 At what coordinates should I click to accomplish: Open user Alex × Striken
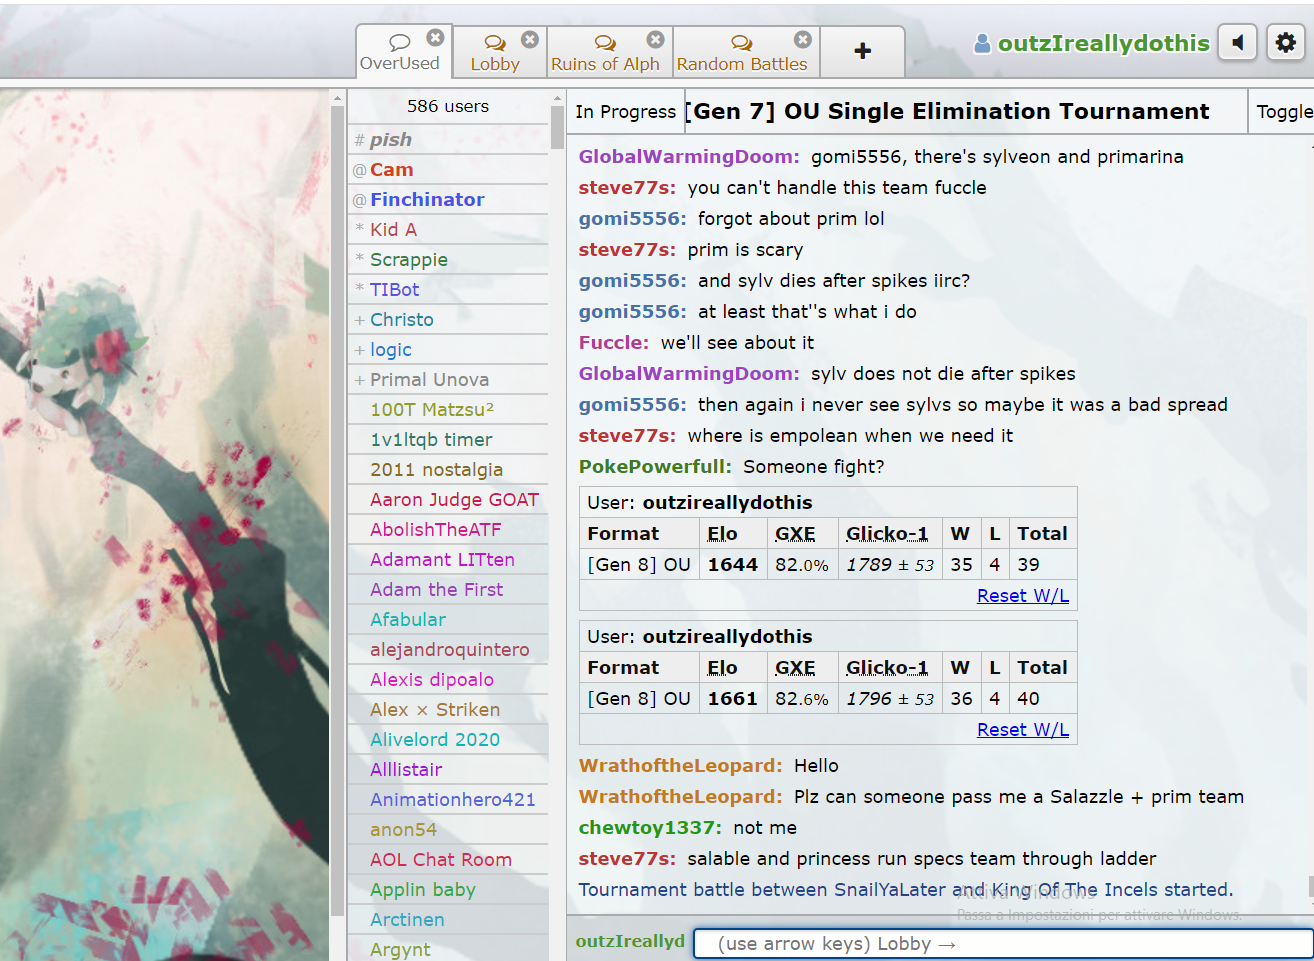448,709
